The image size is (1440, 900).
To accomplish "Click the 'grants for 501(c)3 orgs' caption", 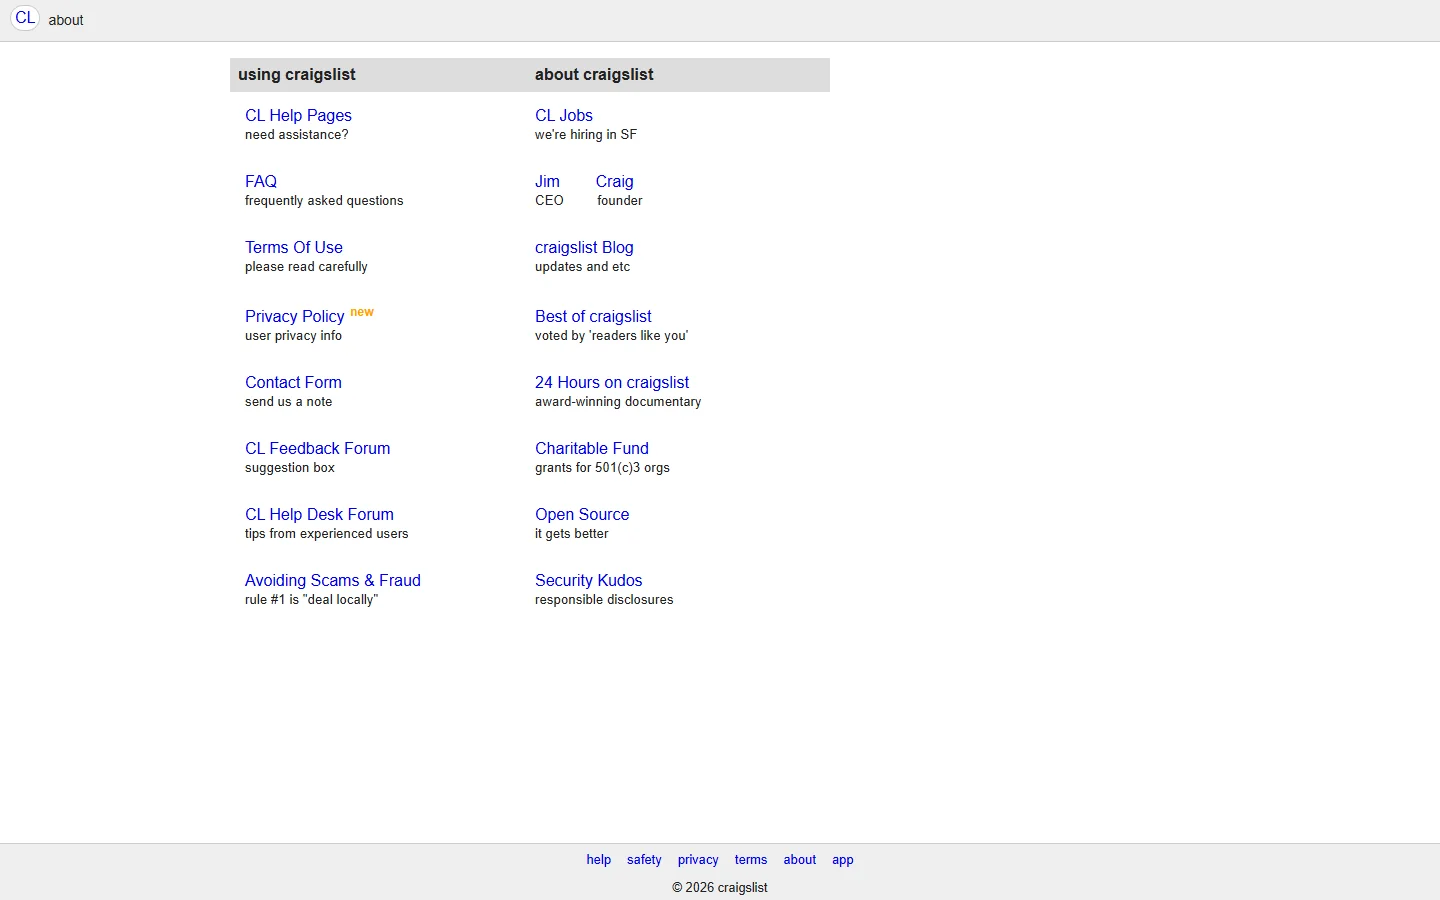I will click(x=602, y=468).
